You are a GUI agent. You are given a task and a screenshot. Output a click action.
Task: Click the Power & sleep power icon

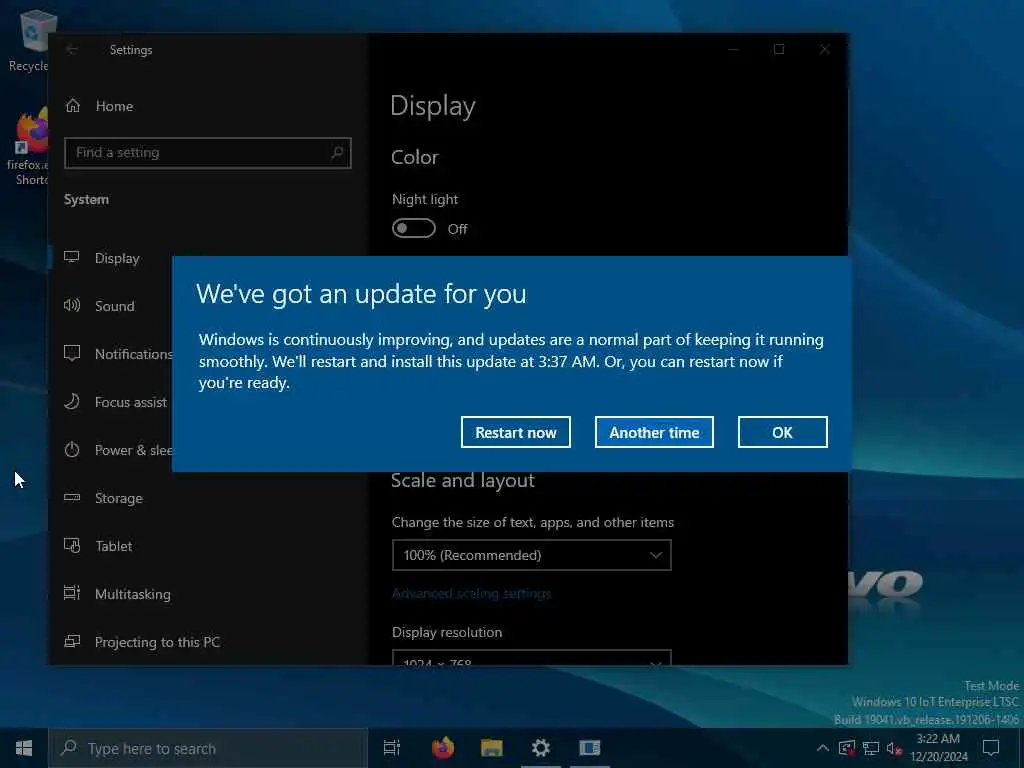[x=72, y=449]
